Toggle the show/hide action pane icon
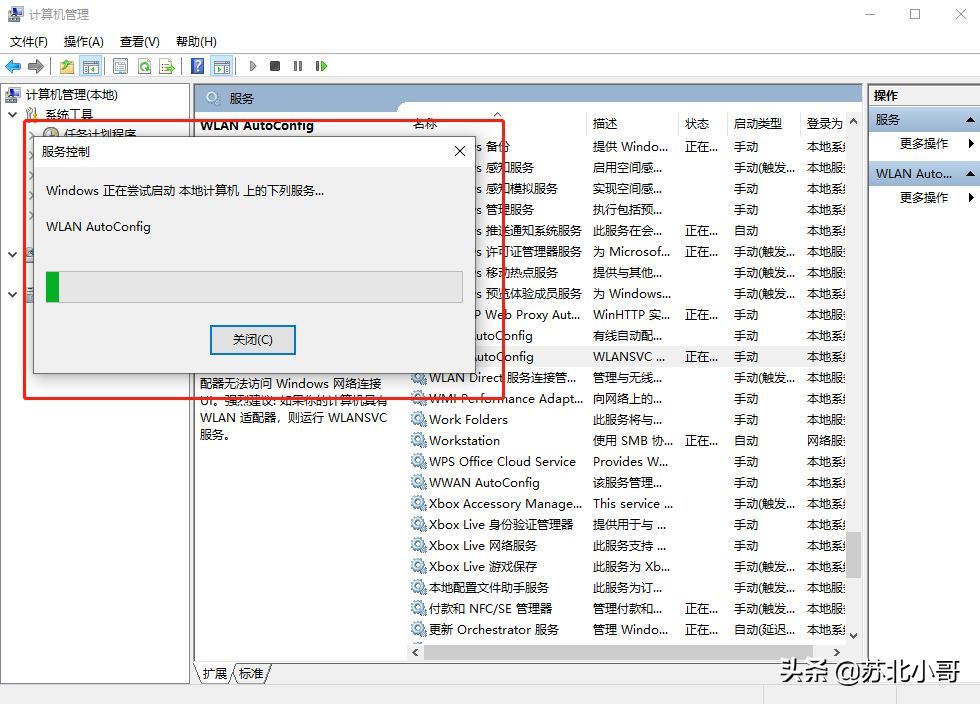 coord(221,66)
